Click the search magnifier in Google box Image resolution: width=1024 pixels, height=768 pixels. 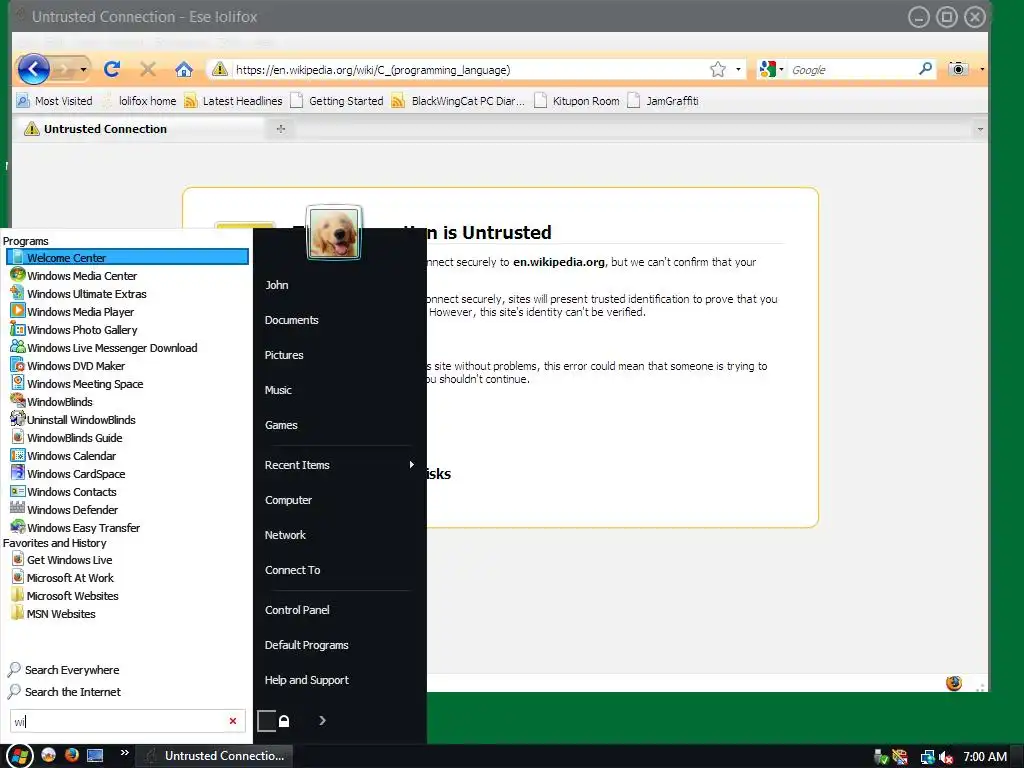(x=925, y=69)
